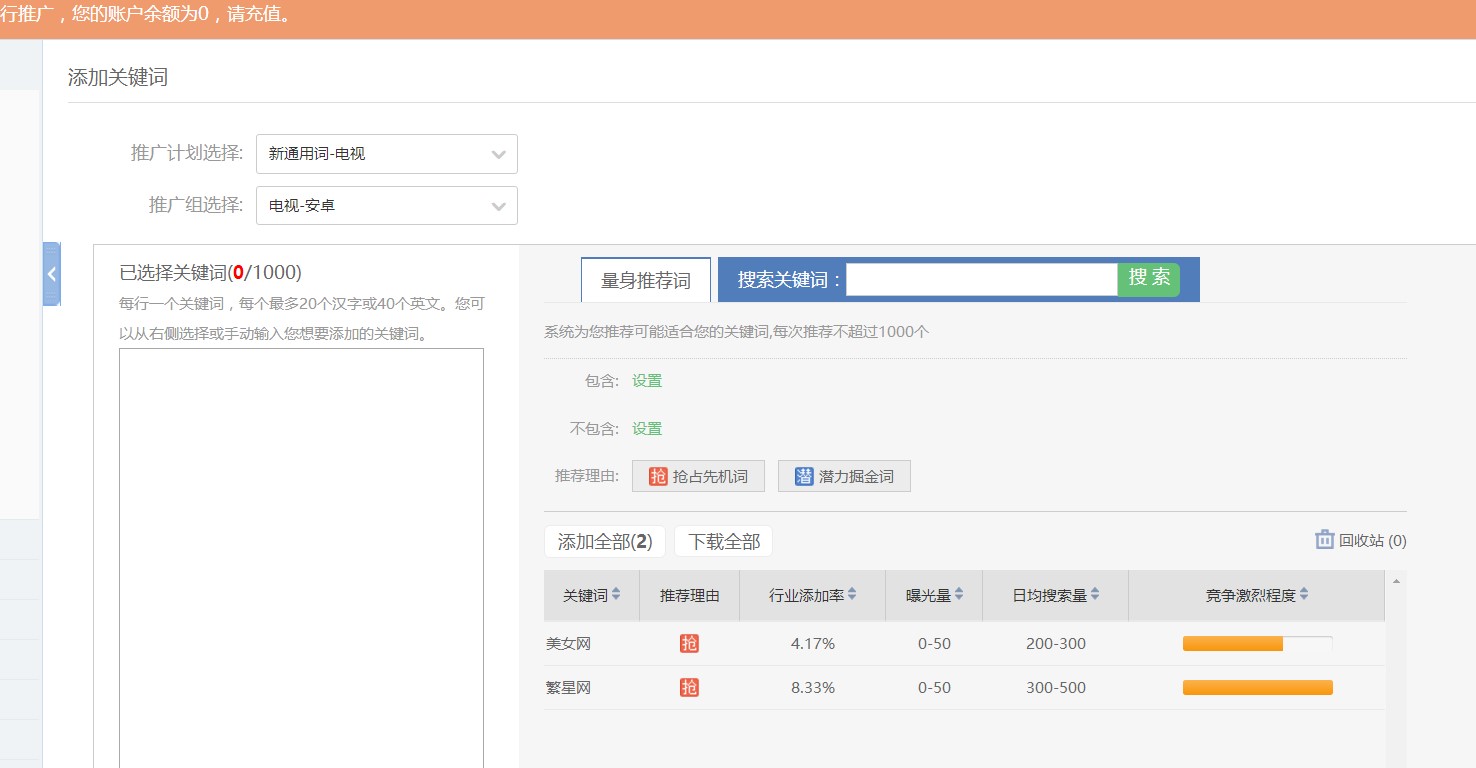The width and height of the screenshot is (1476, 768).
Task: Sort by 曝光量 column arrows
Action: 959,594
